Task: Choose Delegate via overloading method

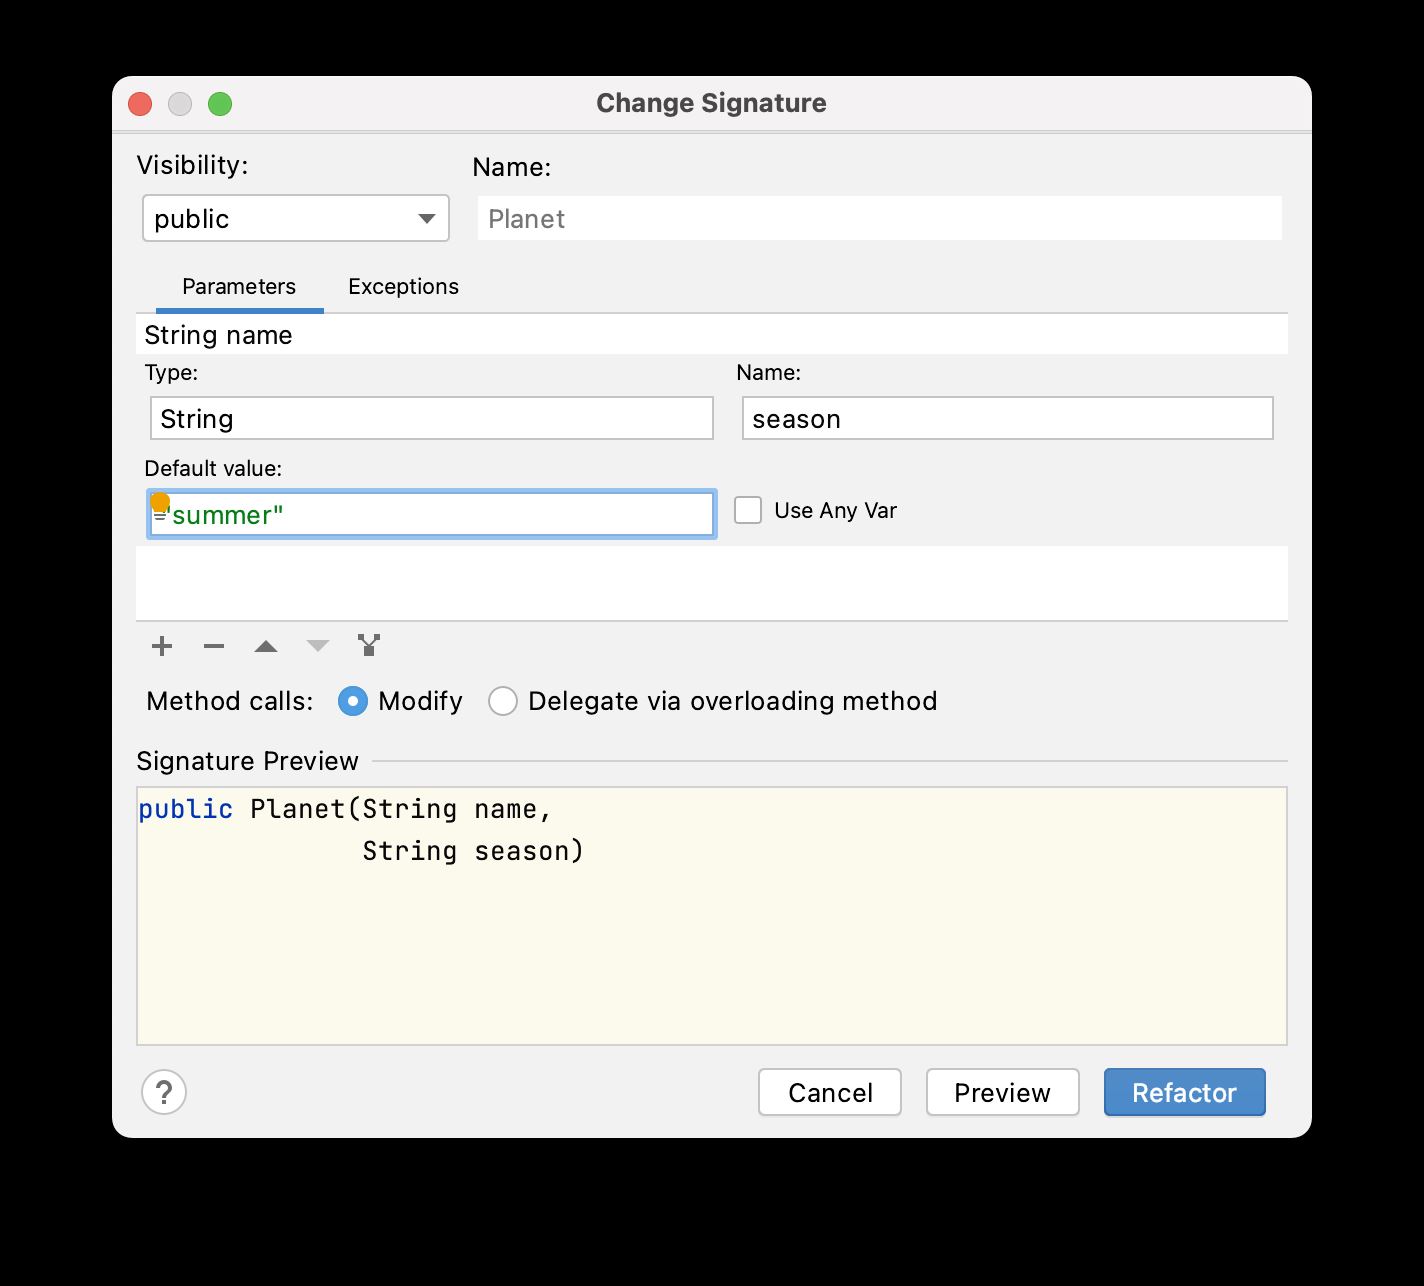Action: (503, 701)
